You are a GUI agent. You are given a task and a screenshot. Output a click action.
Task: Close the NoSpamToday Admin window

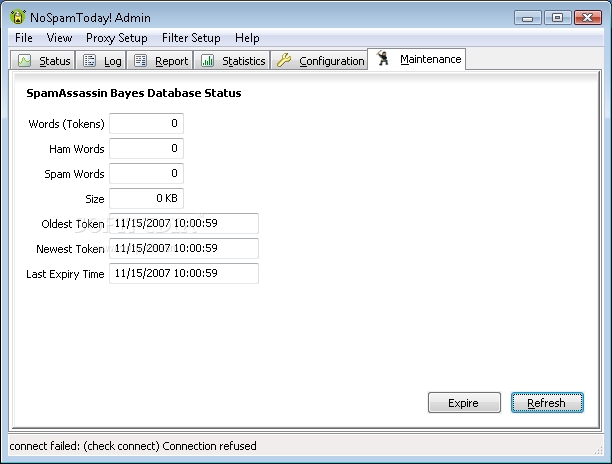(x=587, y=18)
